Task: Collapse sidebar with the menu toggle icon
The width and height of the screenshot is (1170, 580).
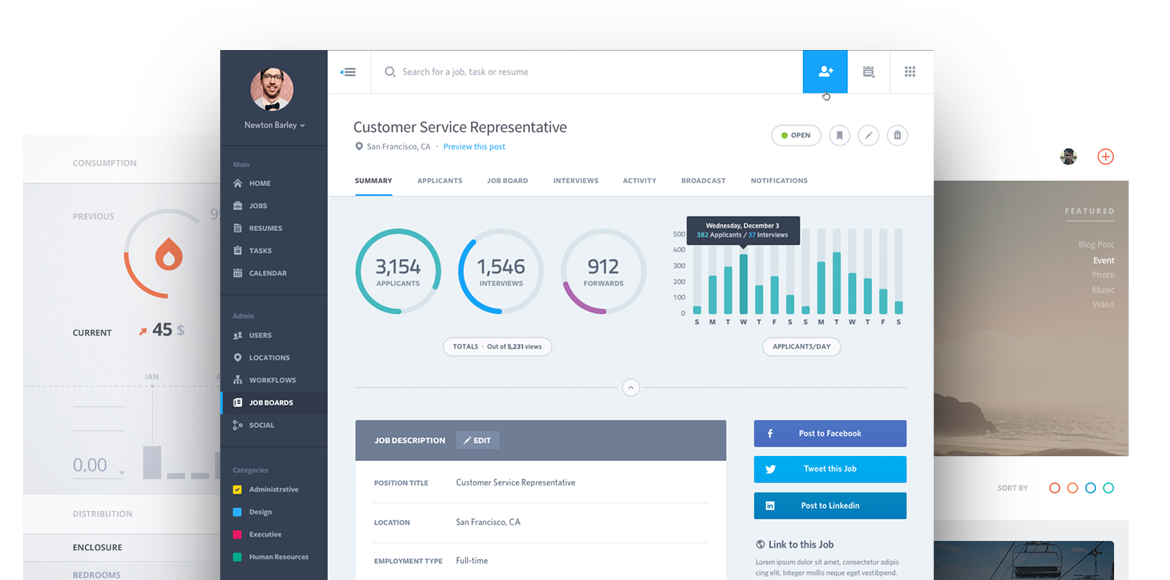Action: click(348, 72)
